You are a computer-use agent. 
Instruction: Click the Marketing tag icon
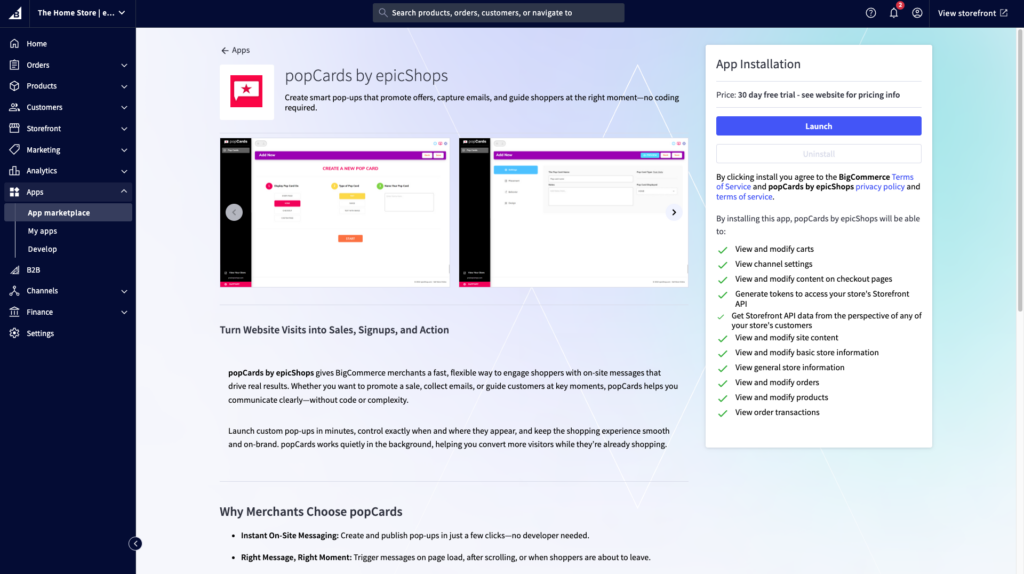14,150
